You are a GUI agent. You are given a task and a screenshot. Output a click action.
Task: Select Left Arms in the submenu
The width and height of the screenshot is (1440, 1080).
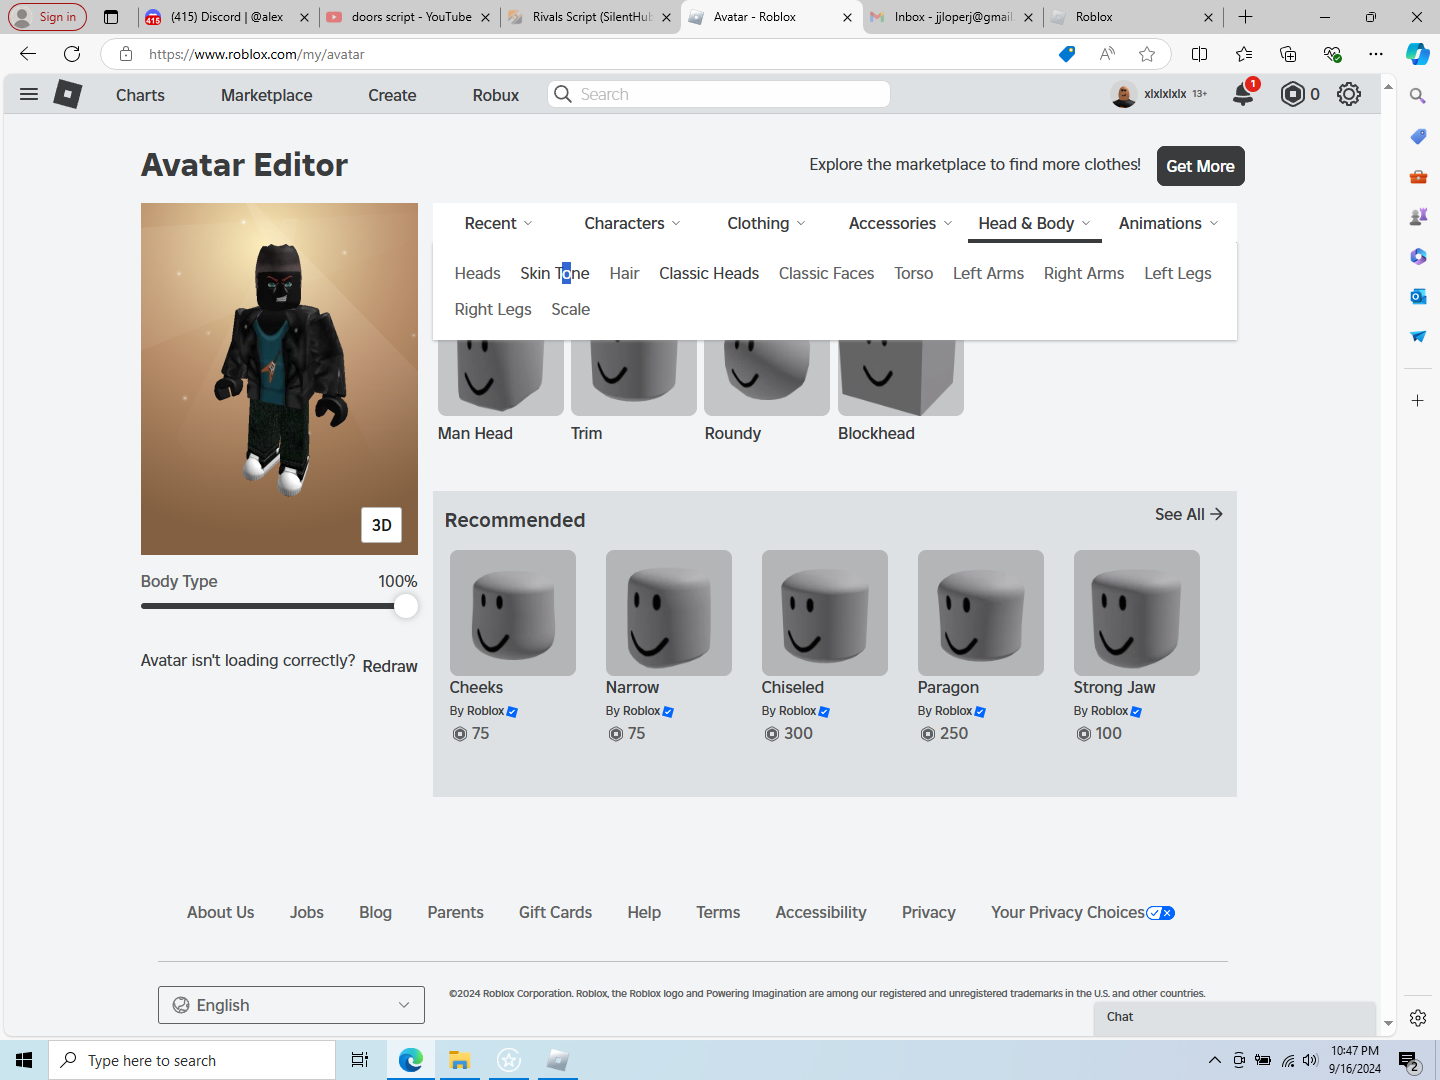988,273
